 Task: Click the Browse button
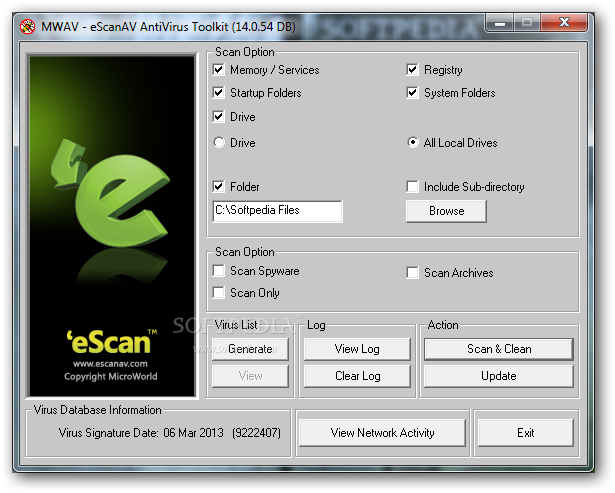[x=446, y=211]
